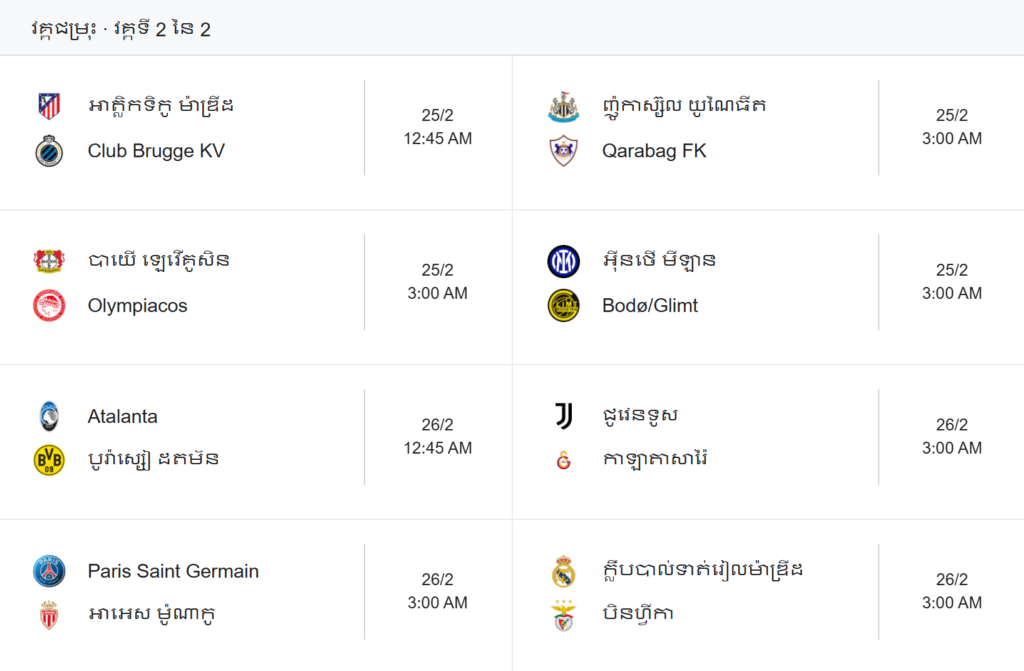1024x671 pixels.
Task: Select the Inter Milan logo icon
Action: pyautogui.click(x=563, y=261)
